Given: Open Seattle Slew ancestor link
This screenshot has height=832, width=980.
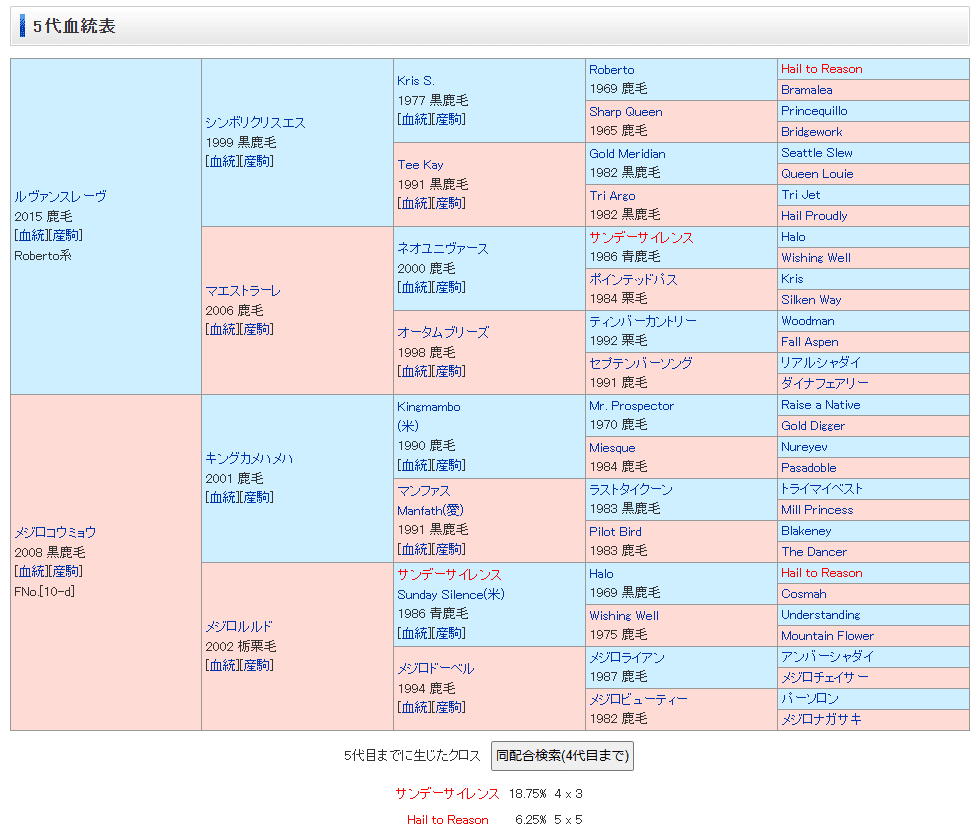Looking at the screenshot, I should (x=816, y=153).
